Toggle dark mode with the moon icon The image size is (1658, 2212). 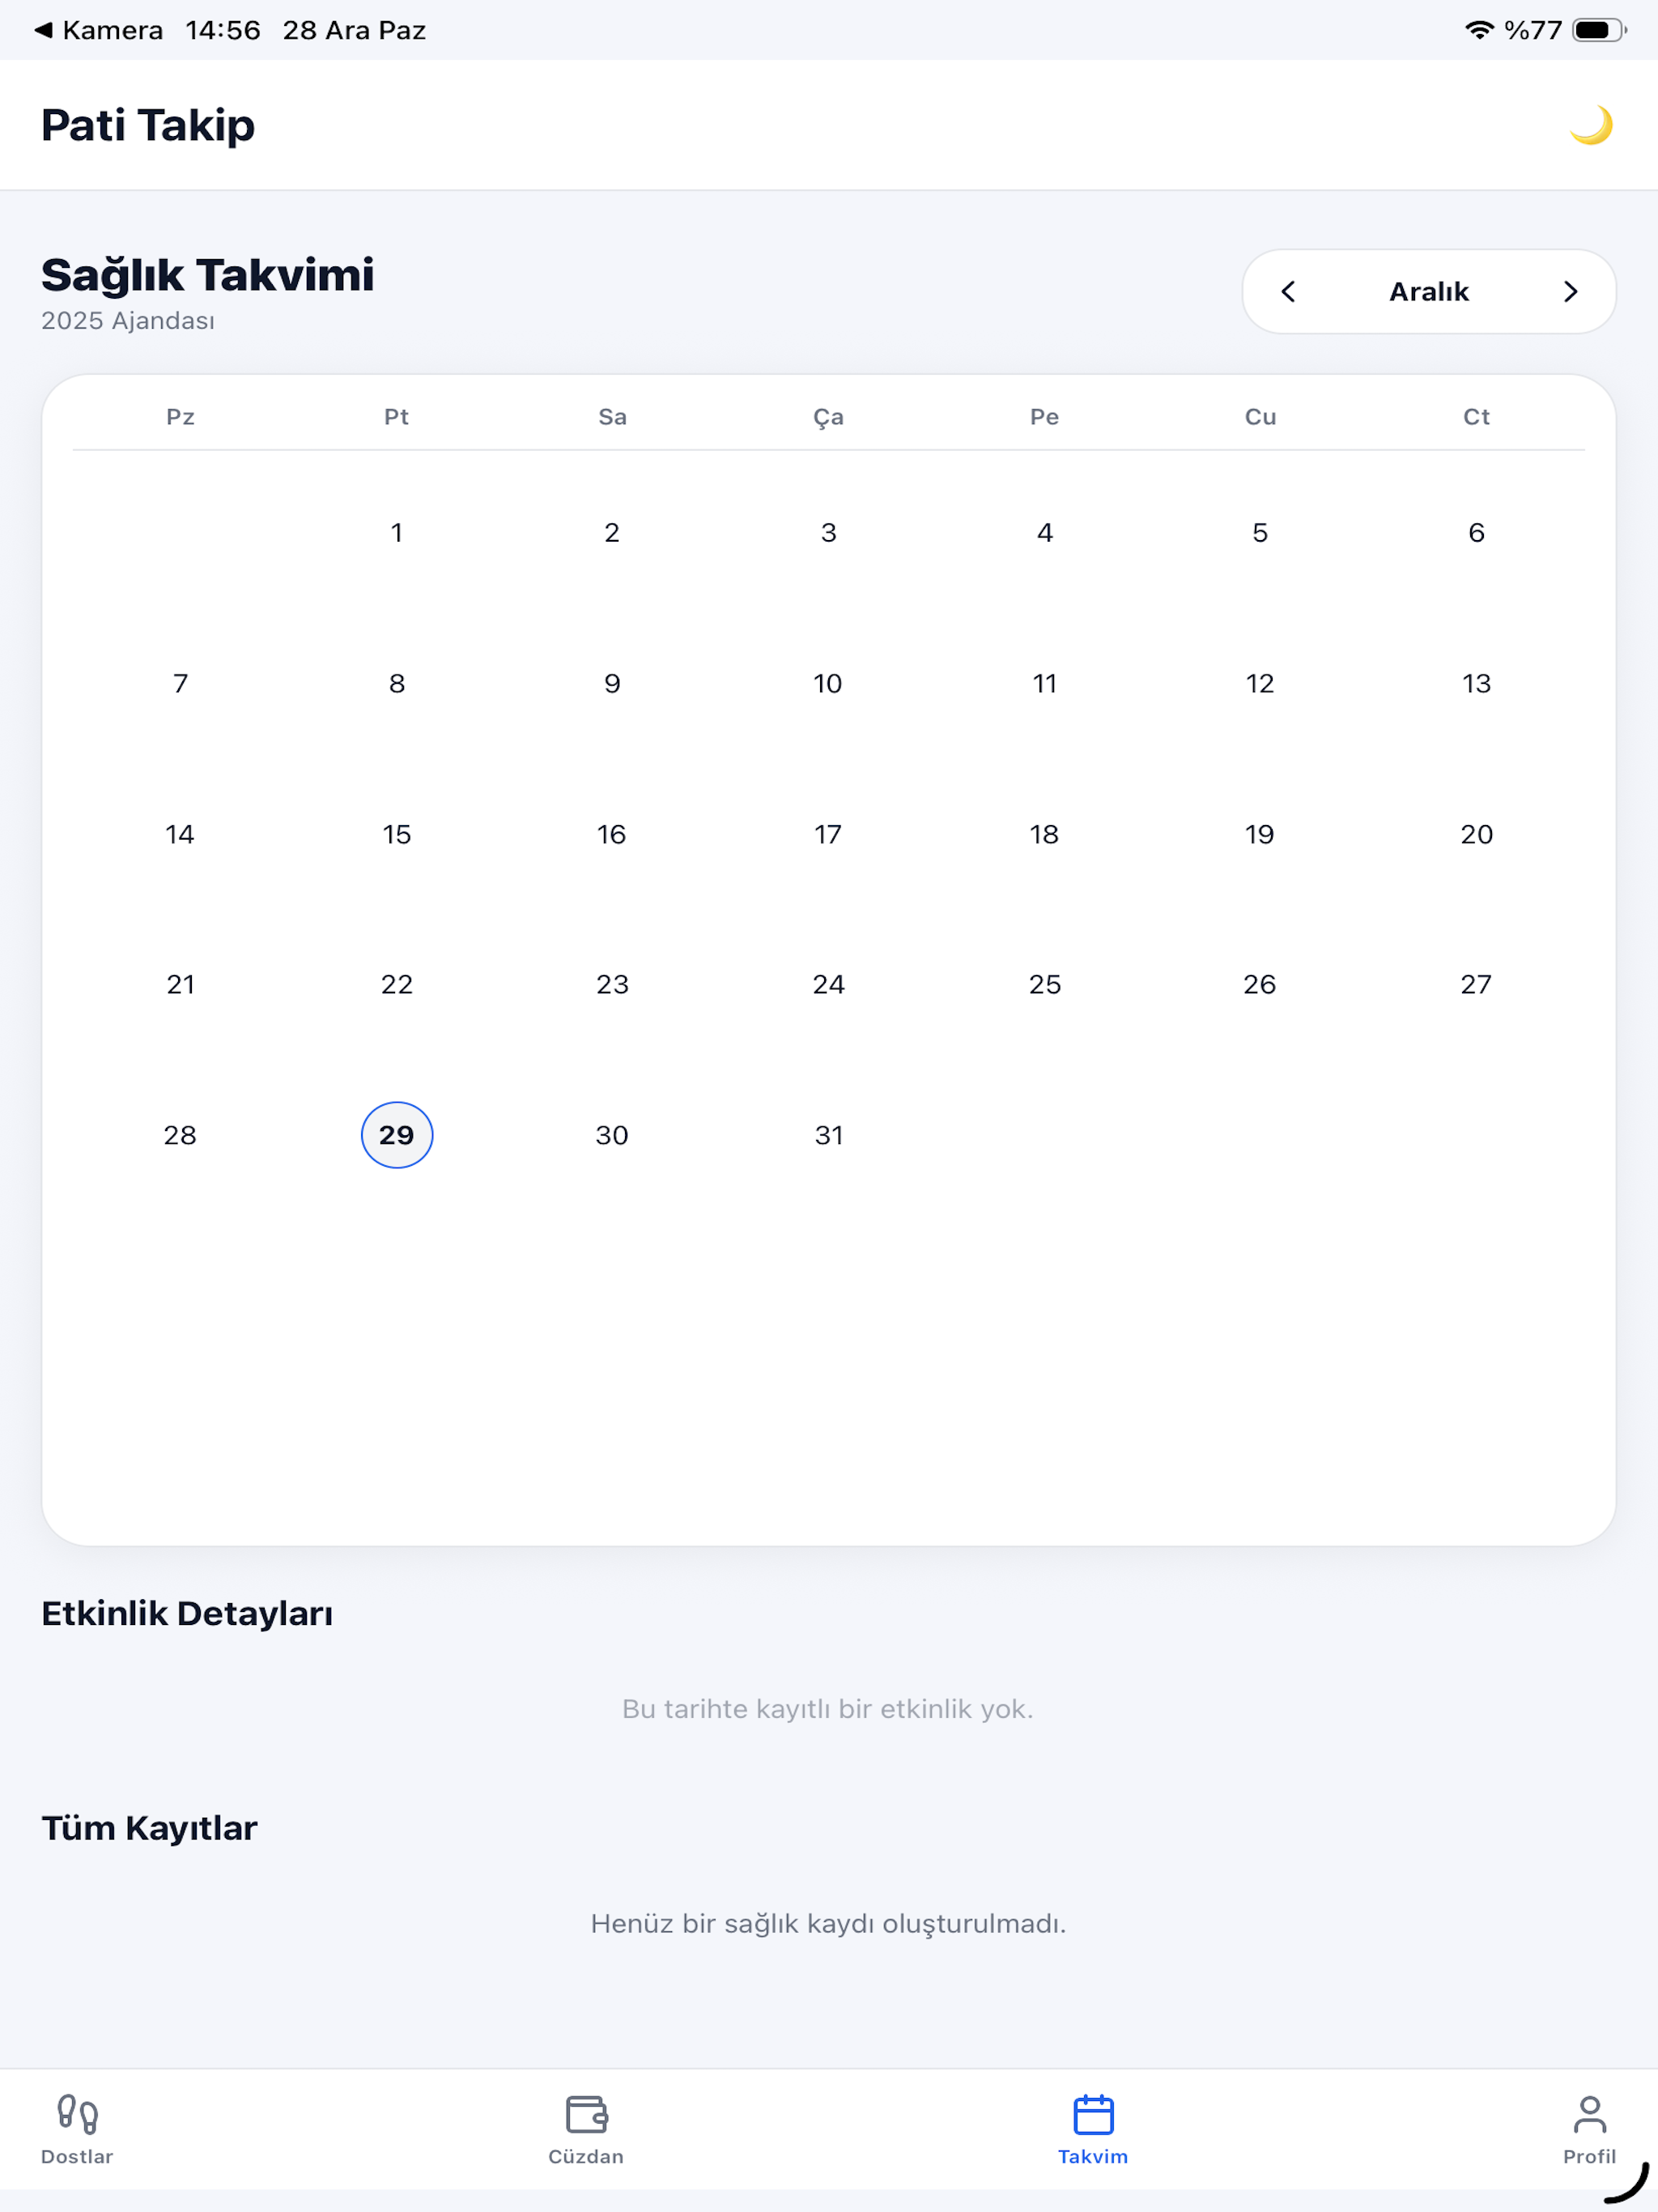(x=1590, y=125)
